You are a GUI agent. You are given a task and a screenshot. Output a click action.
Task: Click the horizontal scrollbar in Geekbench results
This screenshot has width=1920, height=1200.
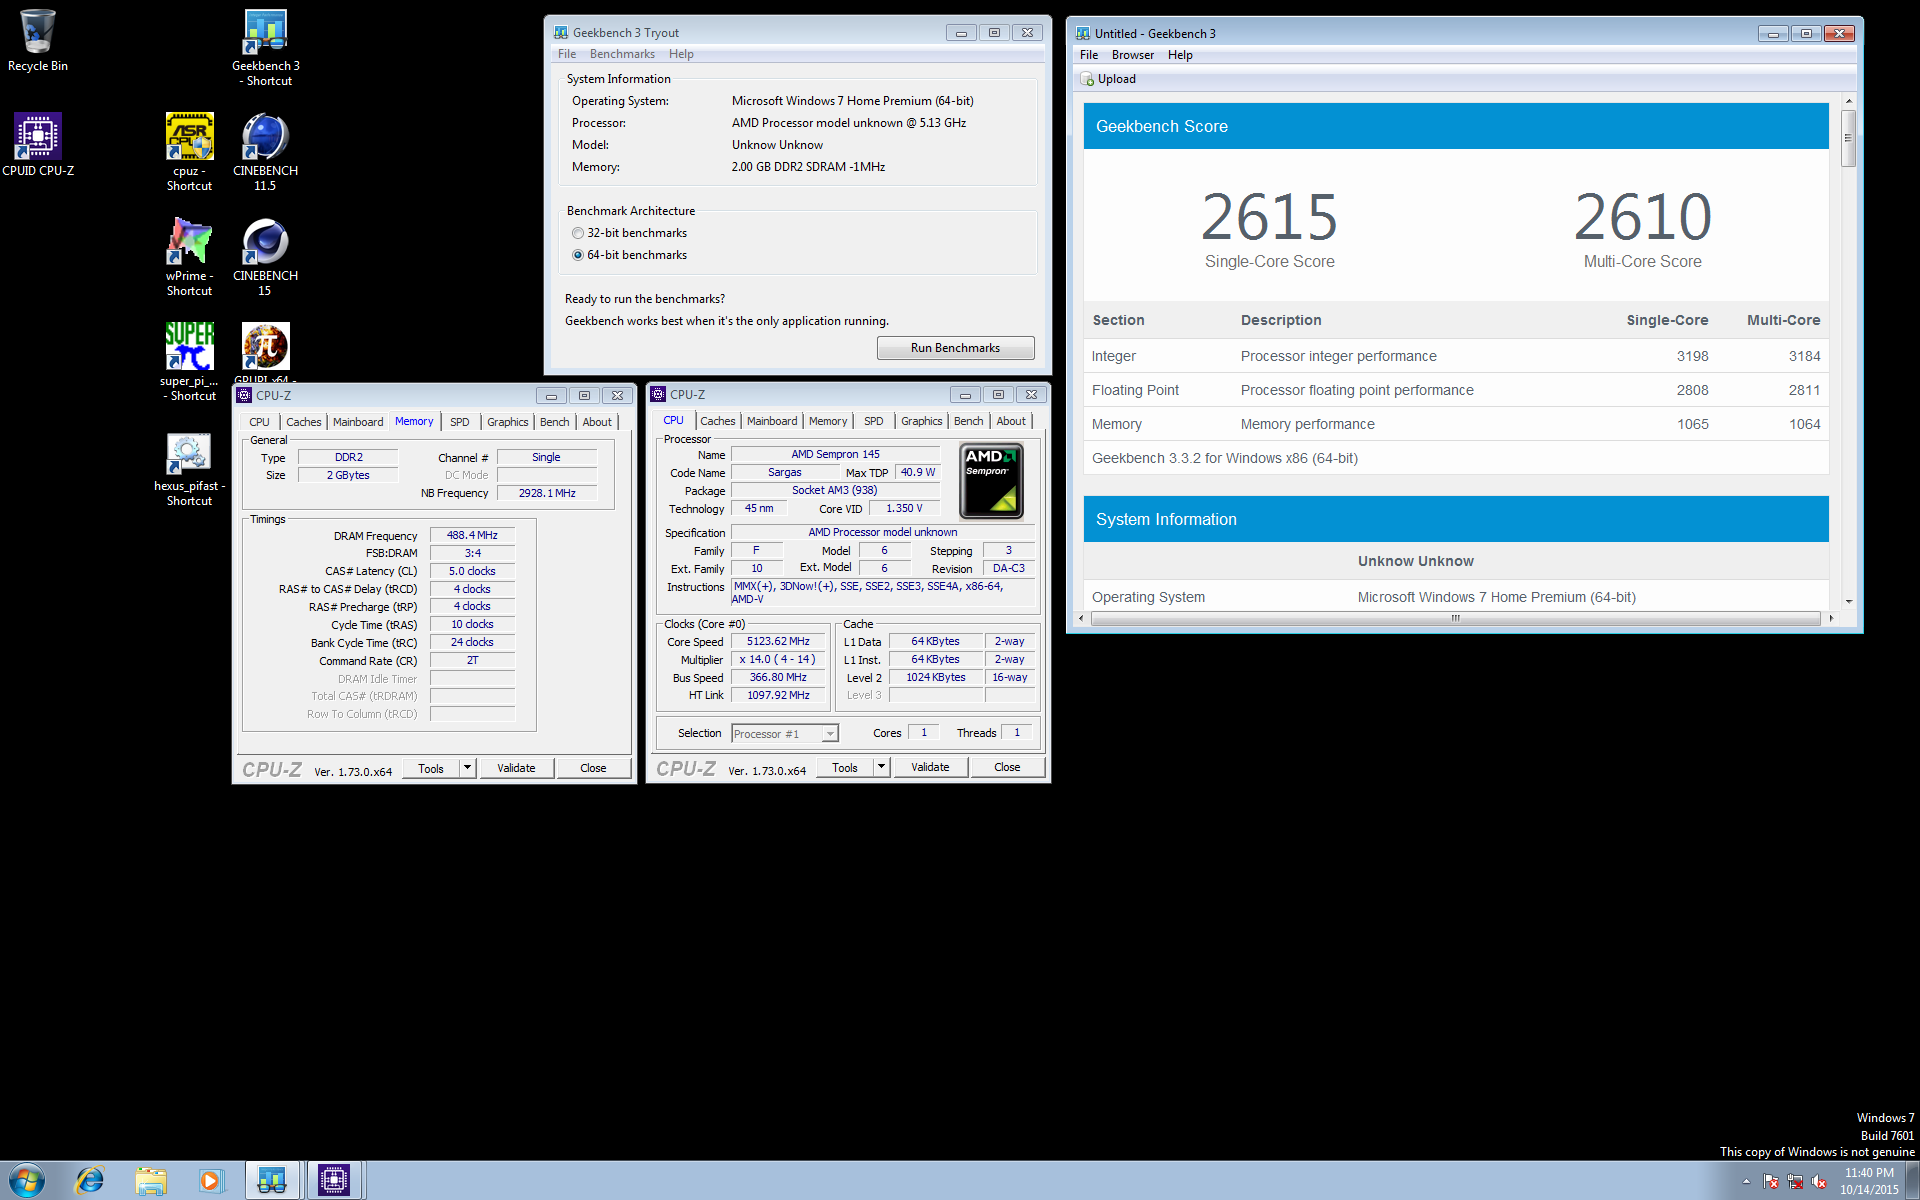1456,618
